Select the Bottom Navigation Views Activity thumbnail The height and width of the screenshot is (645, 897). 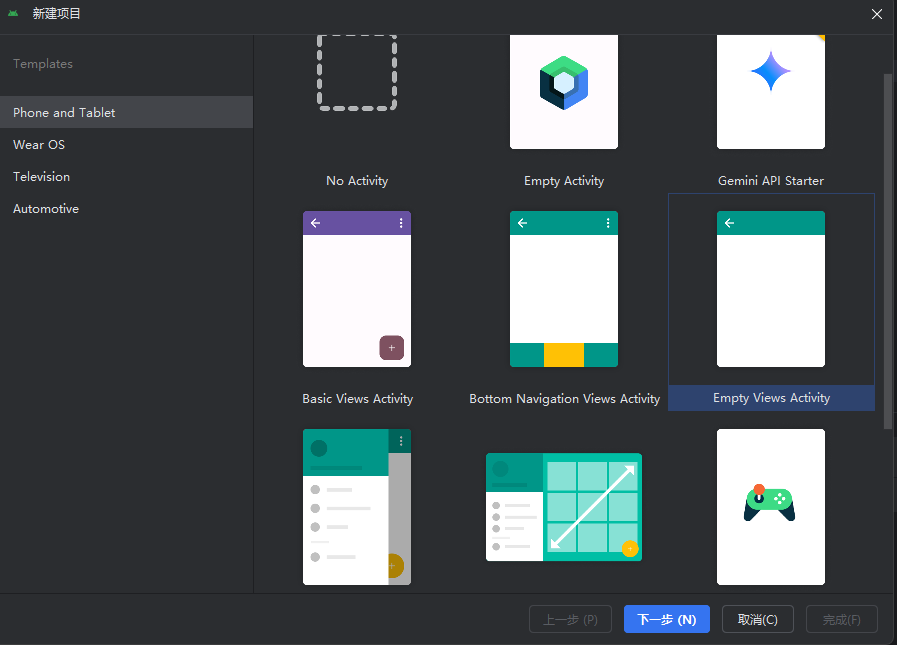click(563, 289)
